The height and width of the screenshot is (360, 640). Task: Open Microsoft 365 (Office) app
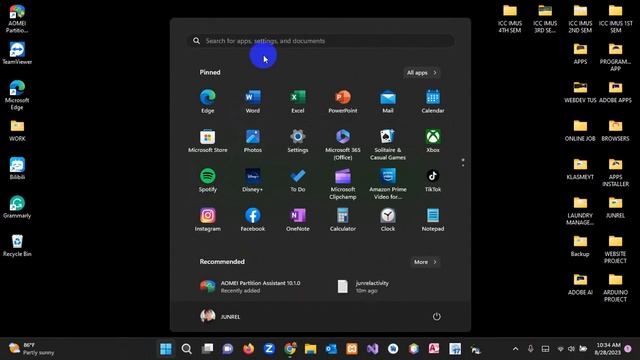343,144
